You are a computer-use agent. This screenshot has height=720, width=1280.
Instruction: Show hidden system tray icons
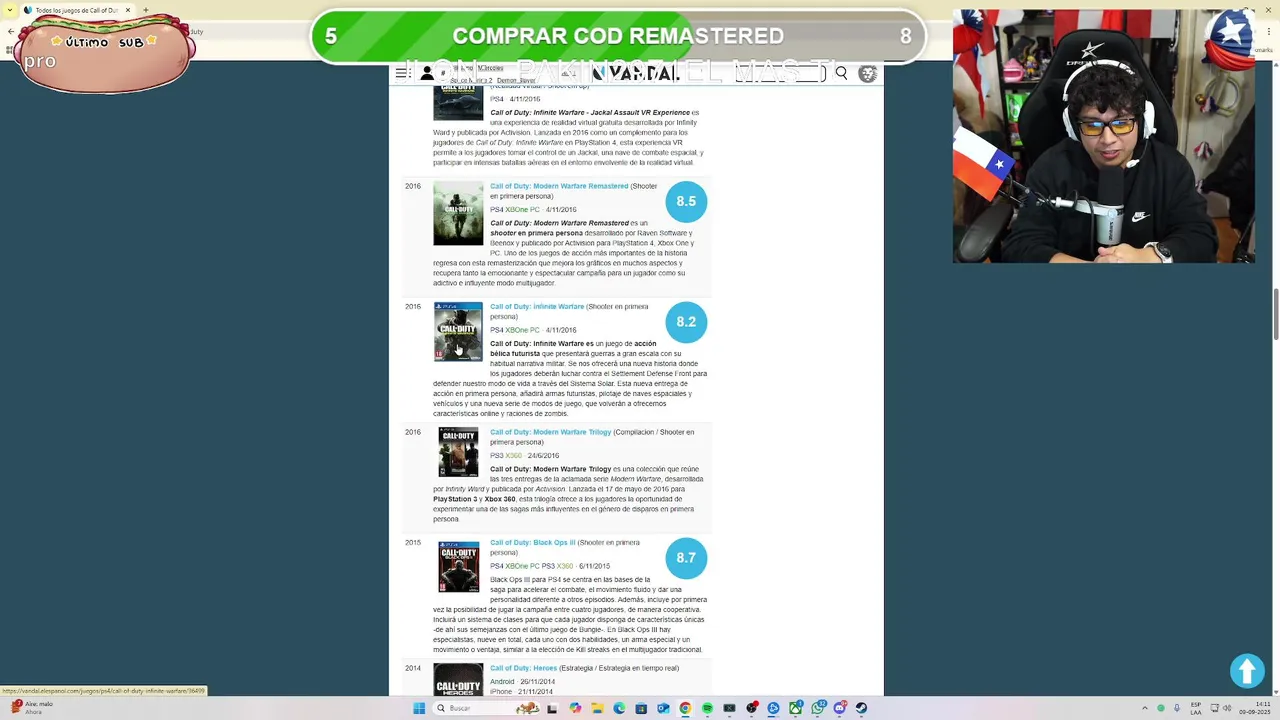tap(1145, 708)
